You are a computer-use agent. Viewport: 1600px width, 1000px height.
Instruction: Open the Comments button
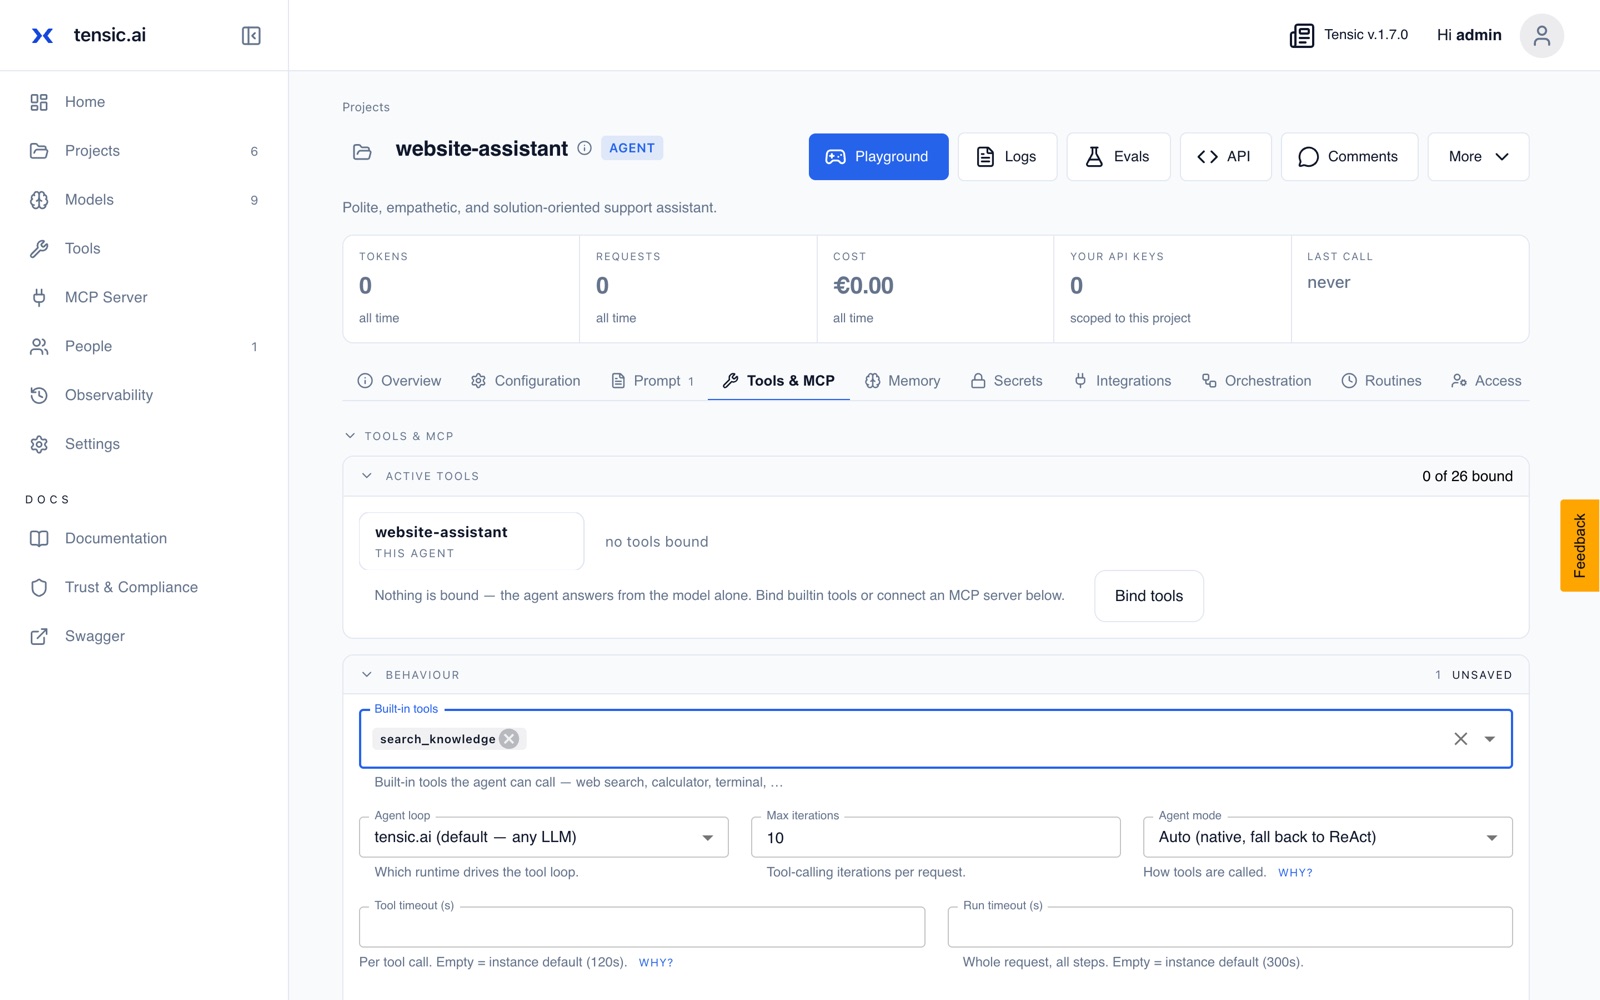[1349, 157]
